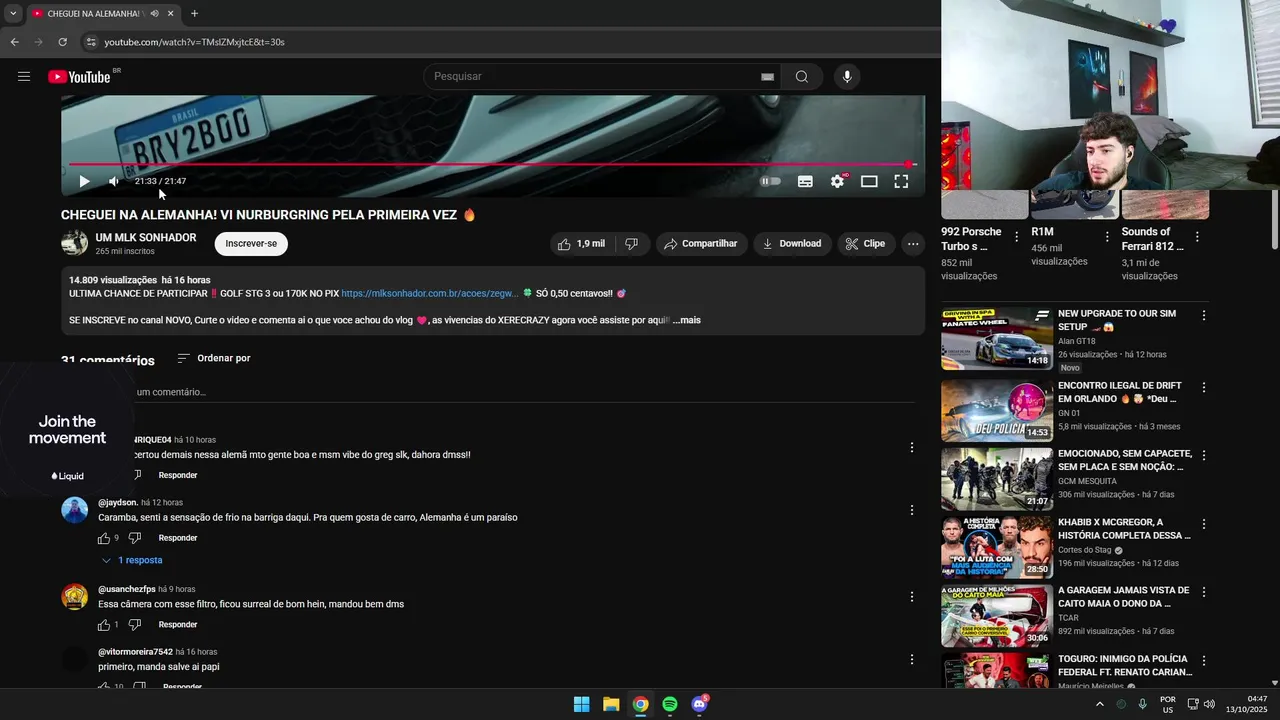Open more actions menu under the video

912,244
